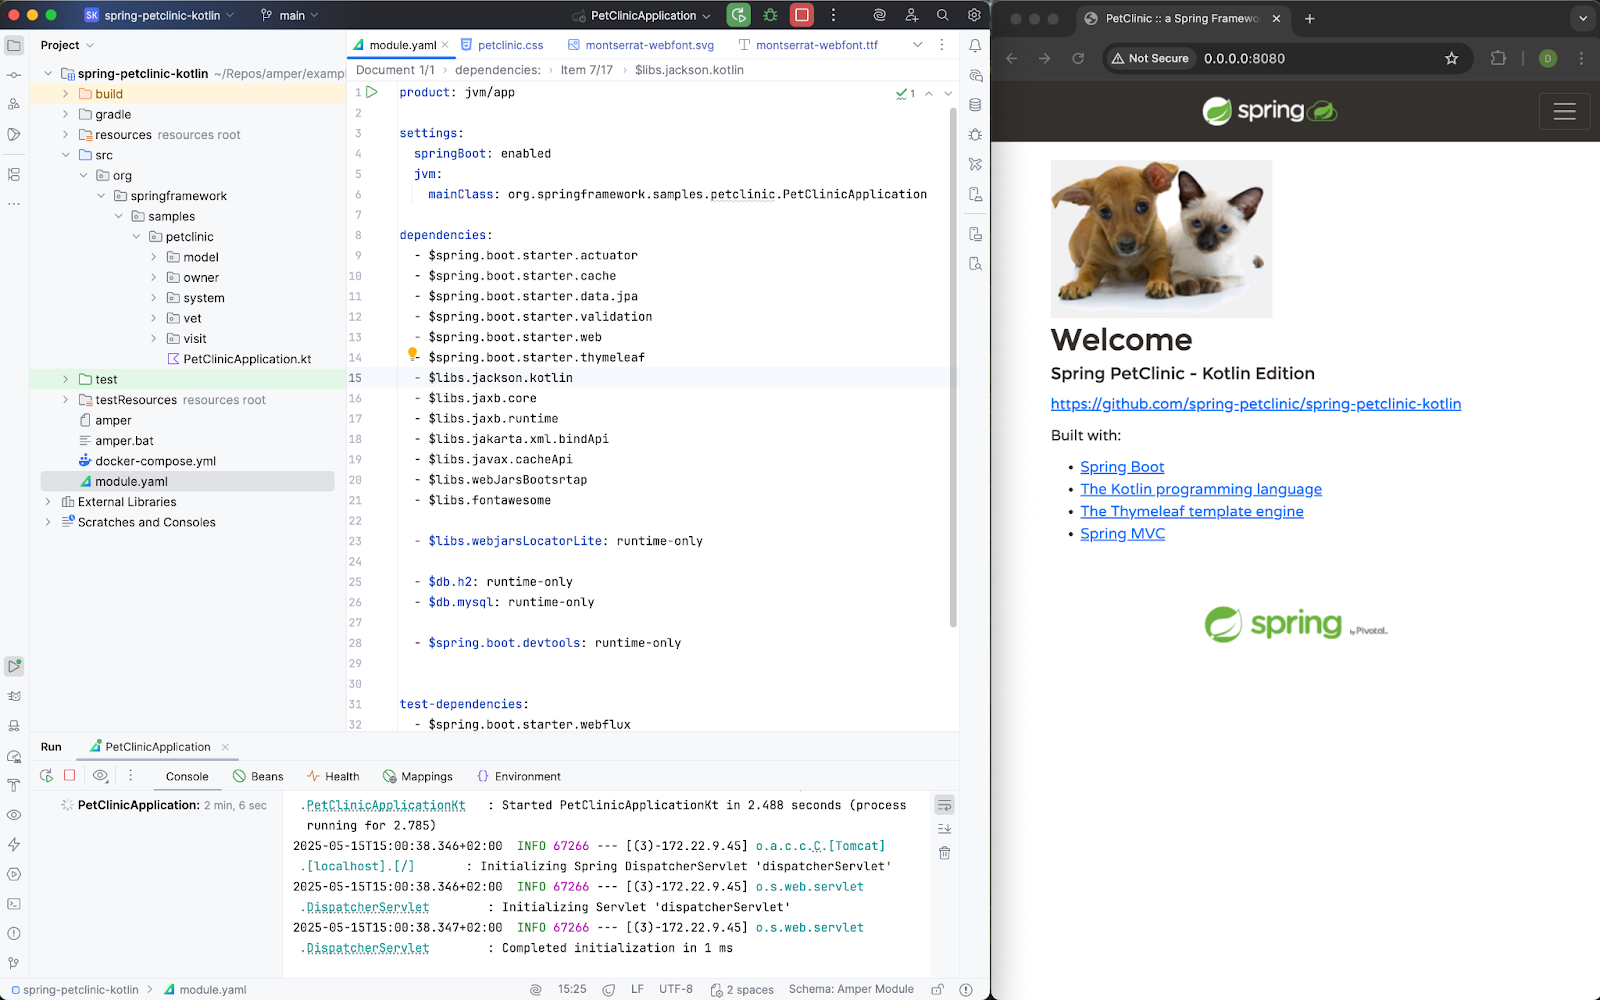Show hidden editor tabs dropdown arrow
The image size is (1600, 1000).
(917, 45)
